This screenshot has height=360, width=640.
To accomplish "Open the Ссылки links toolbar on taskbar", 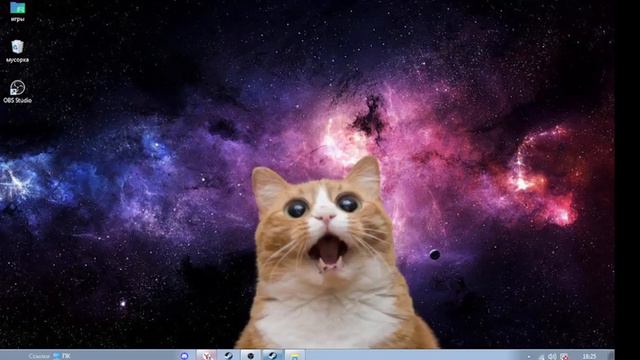I will [x=38, y=356].
